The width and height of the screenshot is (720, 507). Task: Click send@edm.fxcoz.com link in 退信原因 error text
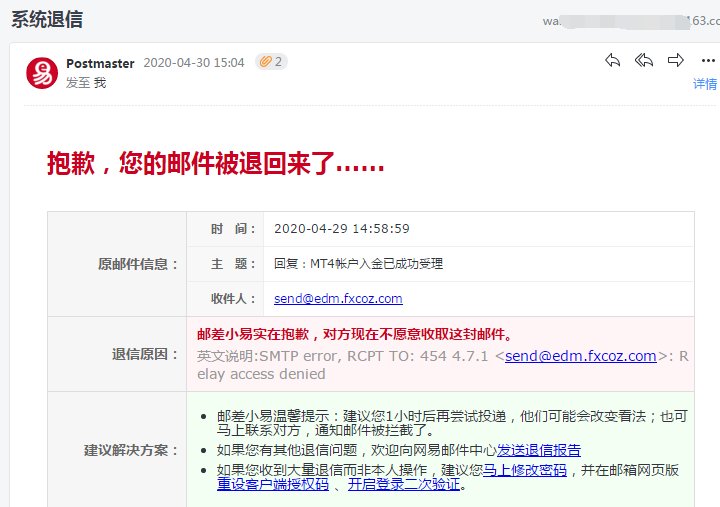(x=580, y=356)
